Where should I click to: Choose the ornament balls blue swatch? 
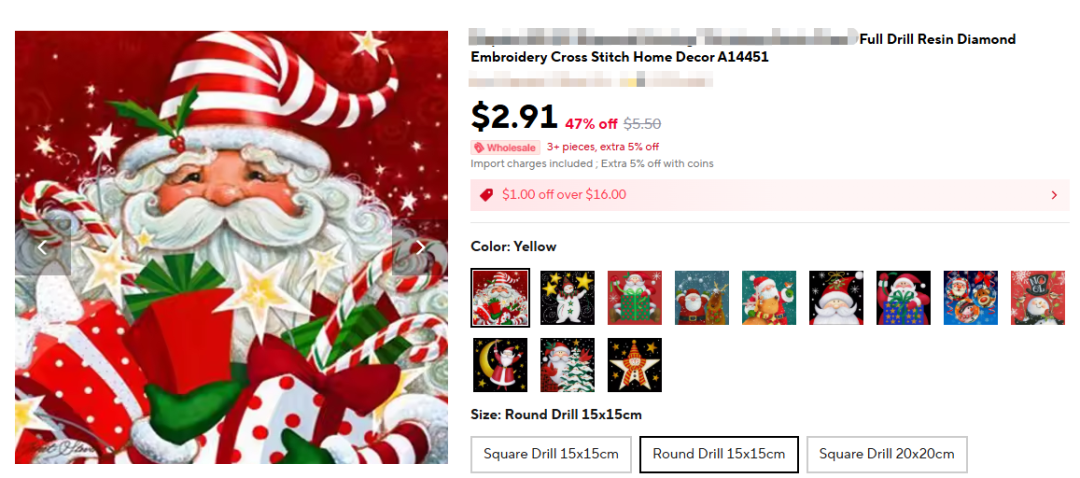970,298
